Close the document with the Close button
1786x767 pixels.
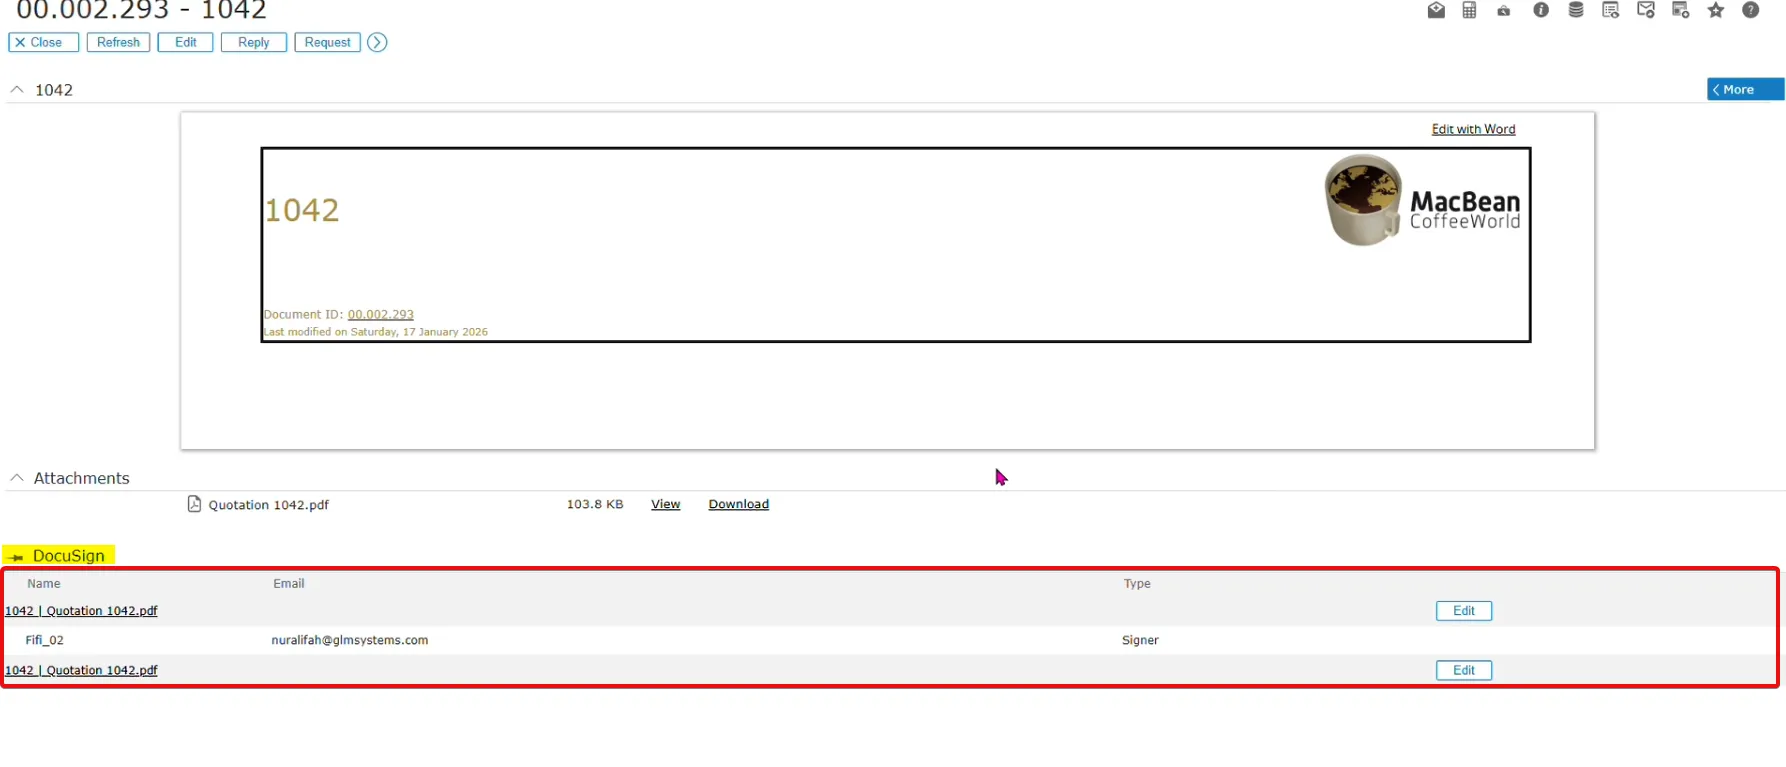point(43,42)
